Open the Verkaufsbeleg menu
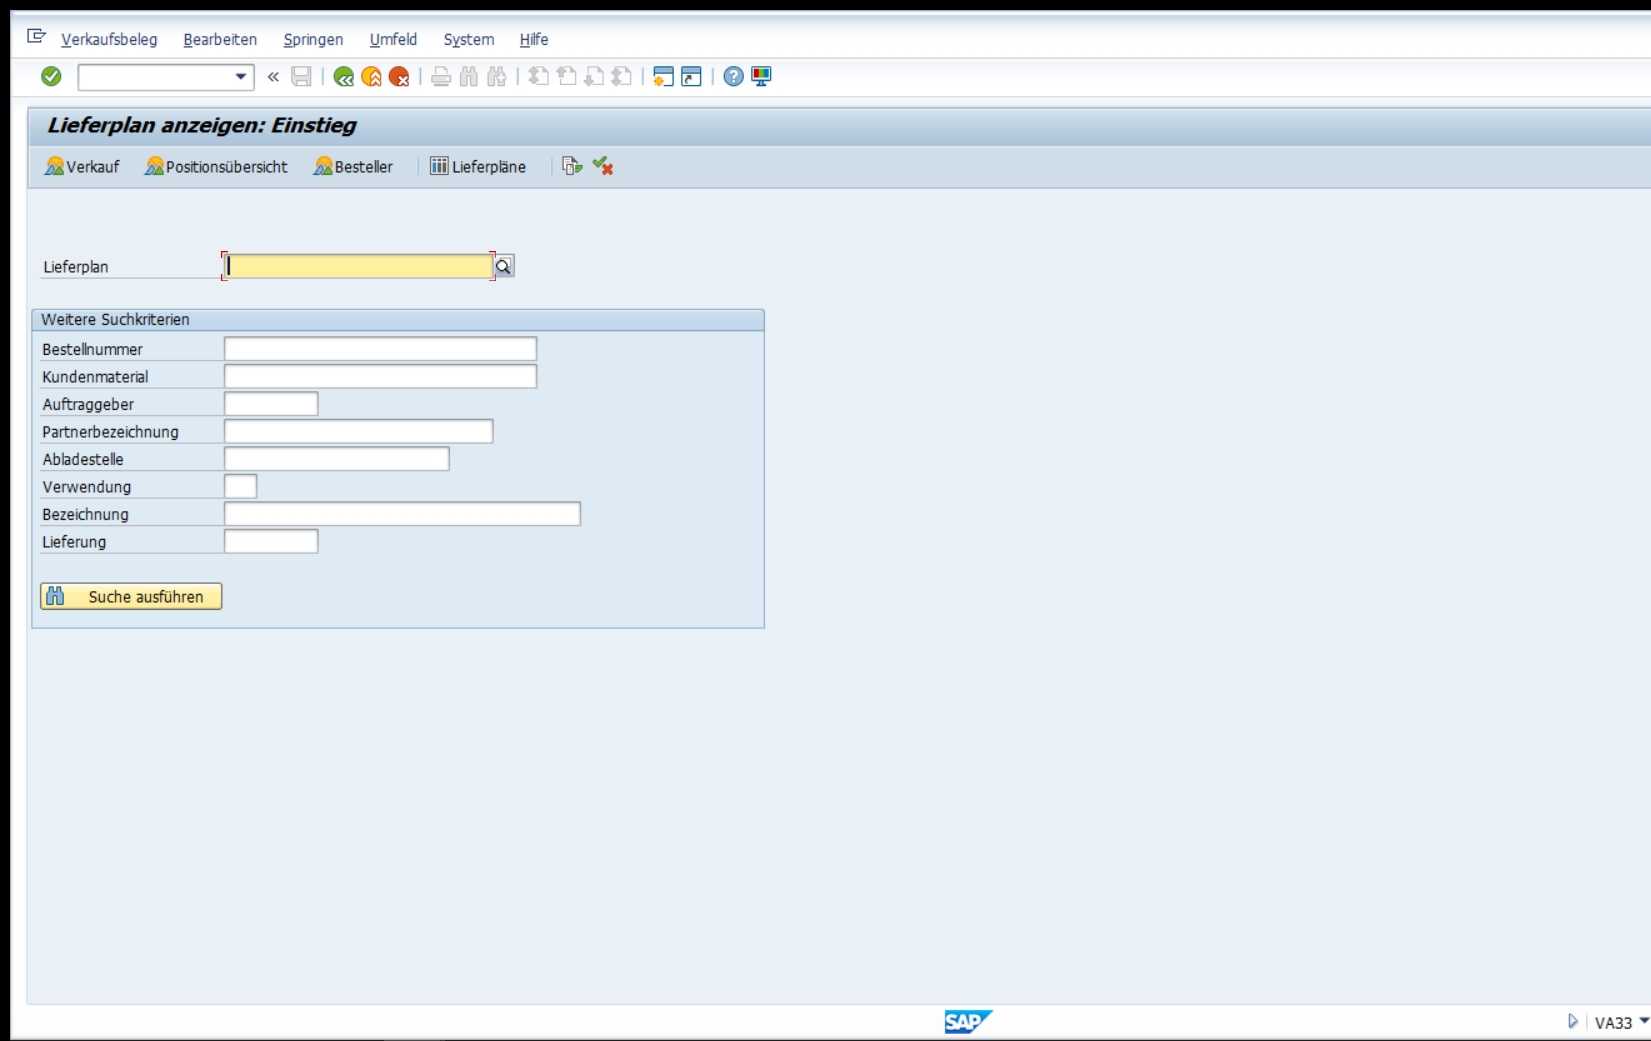The height and width of the screenshot is (1041, 1651). pyautogui.click(x=109, y=39)
